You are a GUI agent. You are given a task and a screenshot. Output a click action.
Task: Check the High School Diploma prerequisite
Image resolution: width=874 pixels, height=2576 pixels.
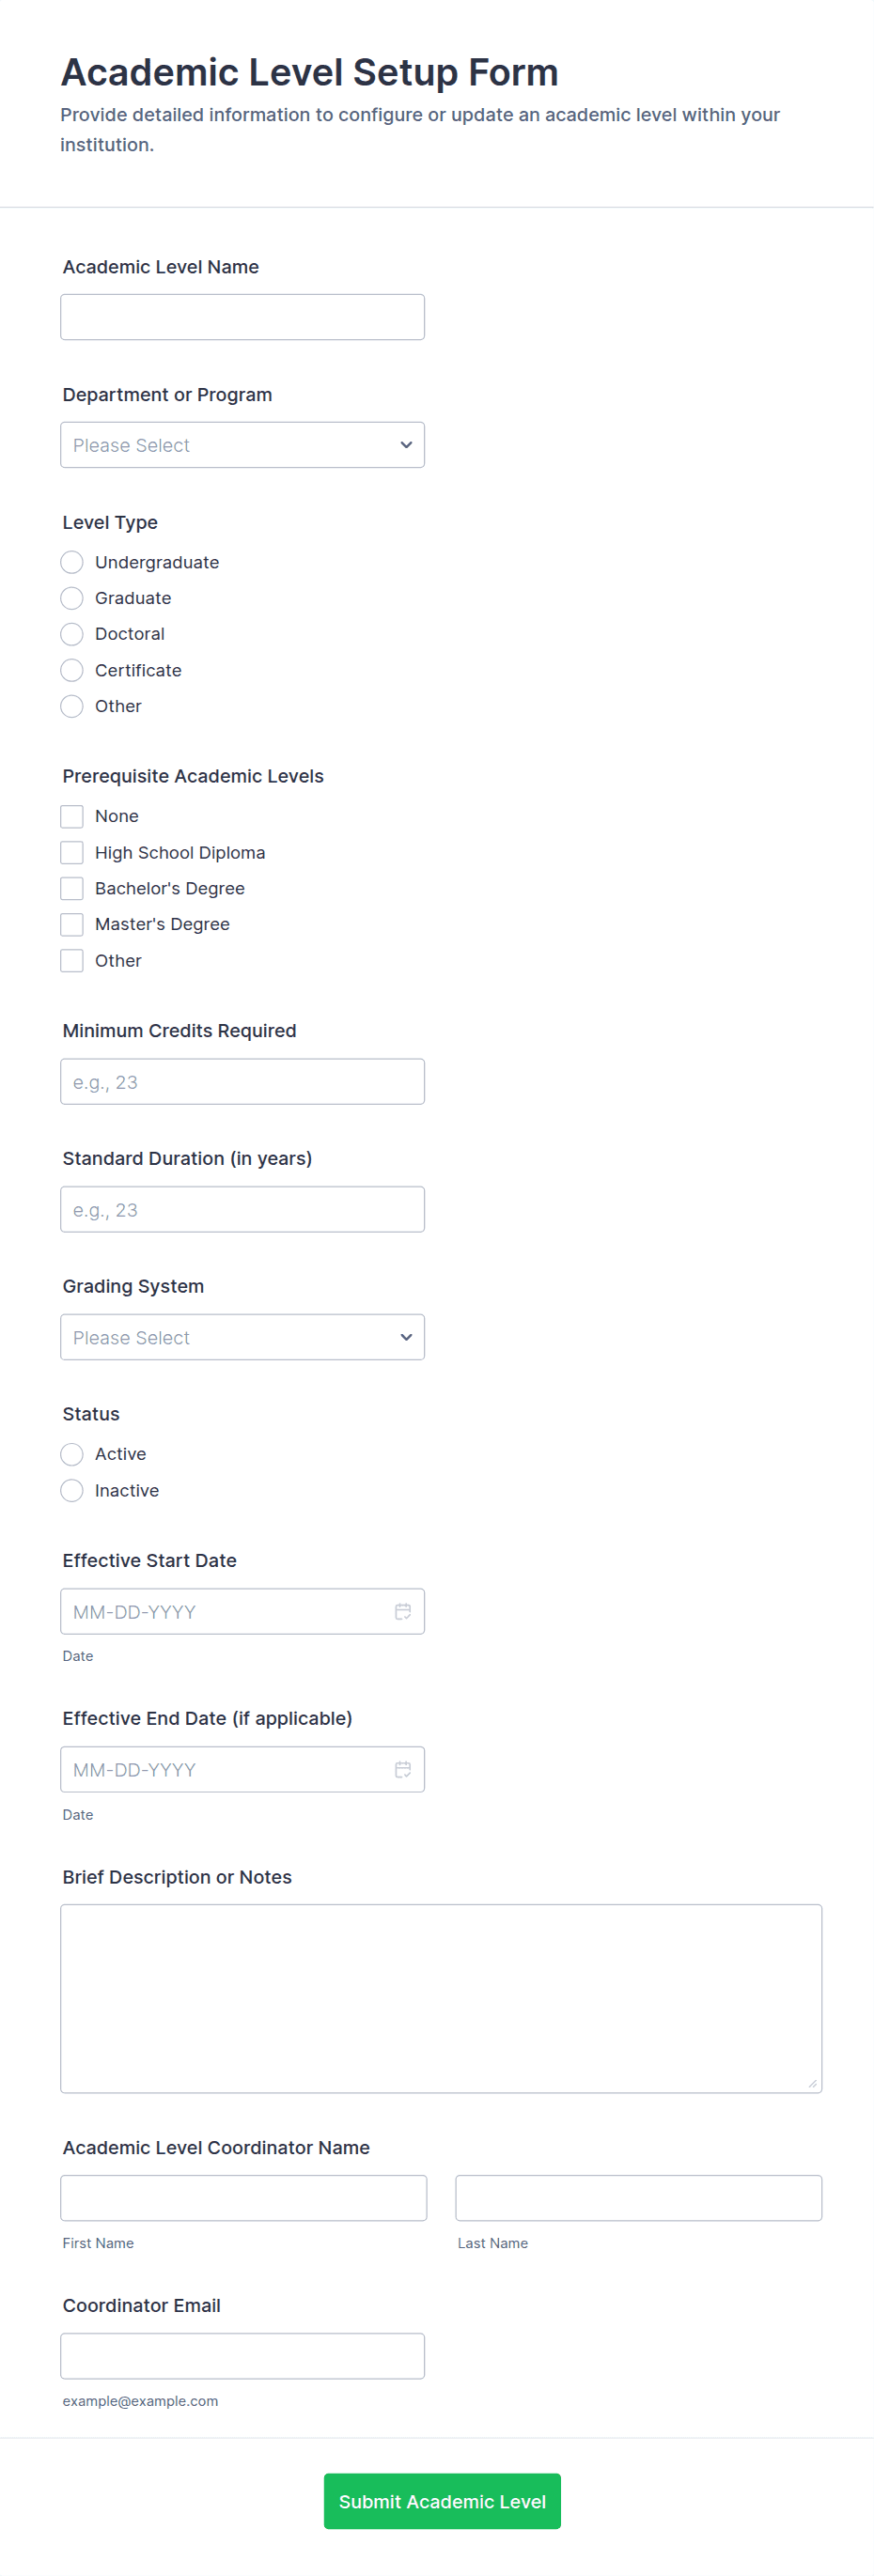[72, 852]
